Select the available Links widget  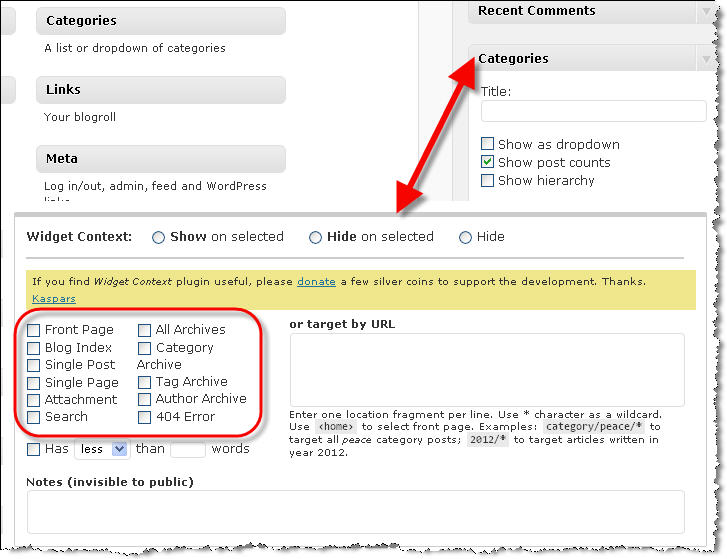tap(161, 90)
